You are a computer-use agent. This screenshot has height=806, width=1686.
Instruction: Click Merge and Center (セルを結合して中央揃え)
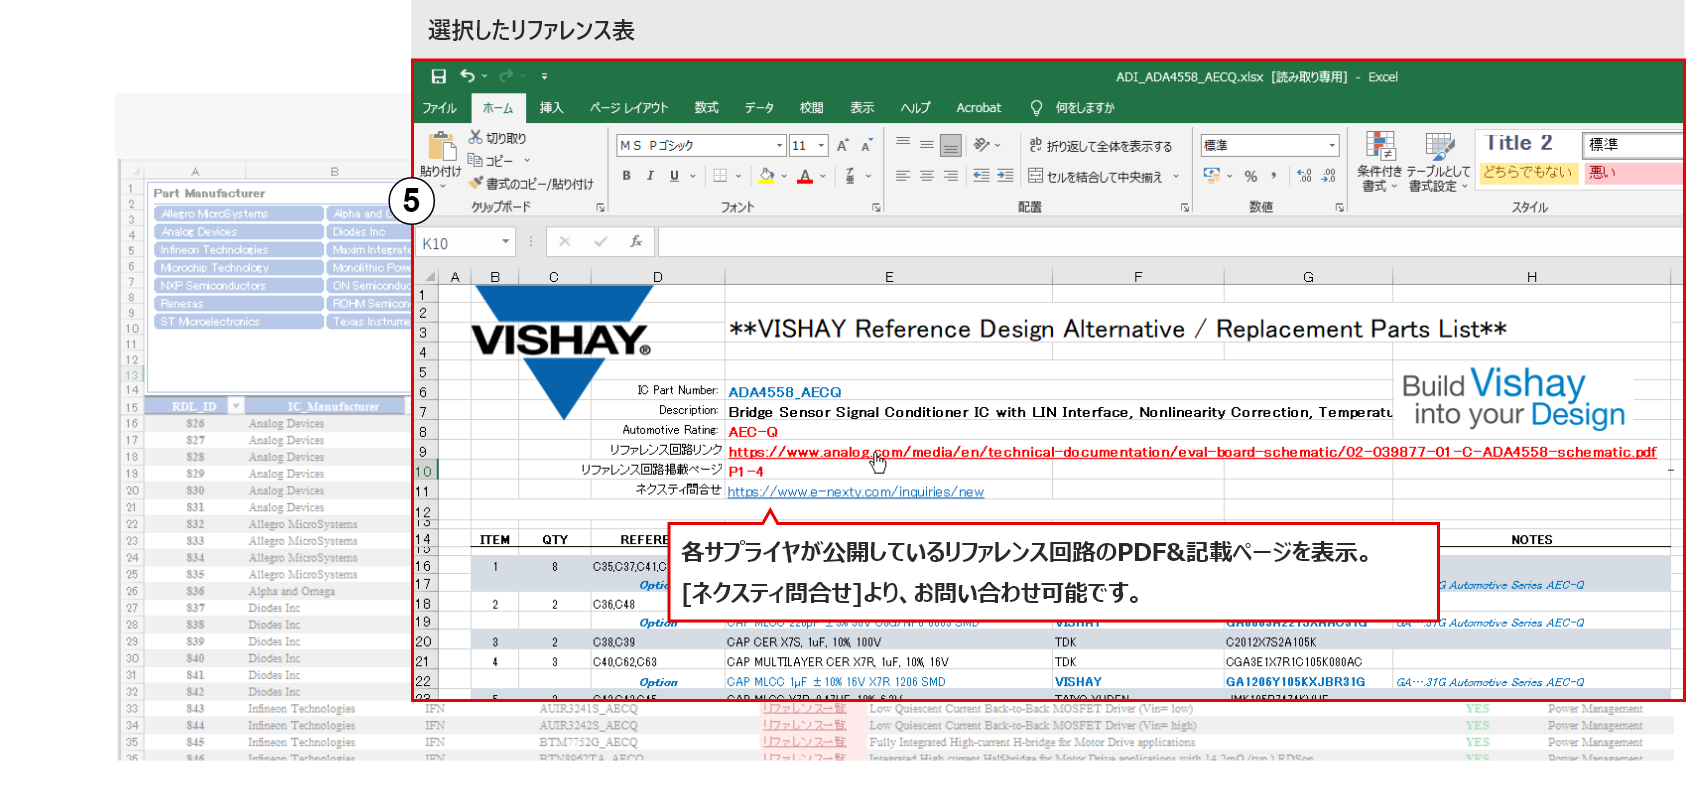(x=1095, y=177)
